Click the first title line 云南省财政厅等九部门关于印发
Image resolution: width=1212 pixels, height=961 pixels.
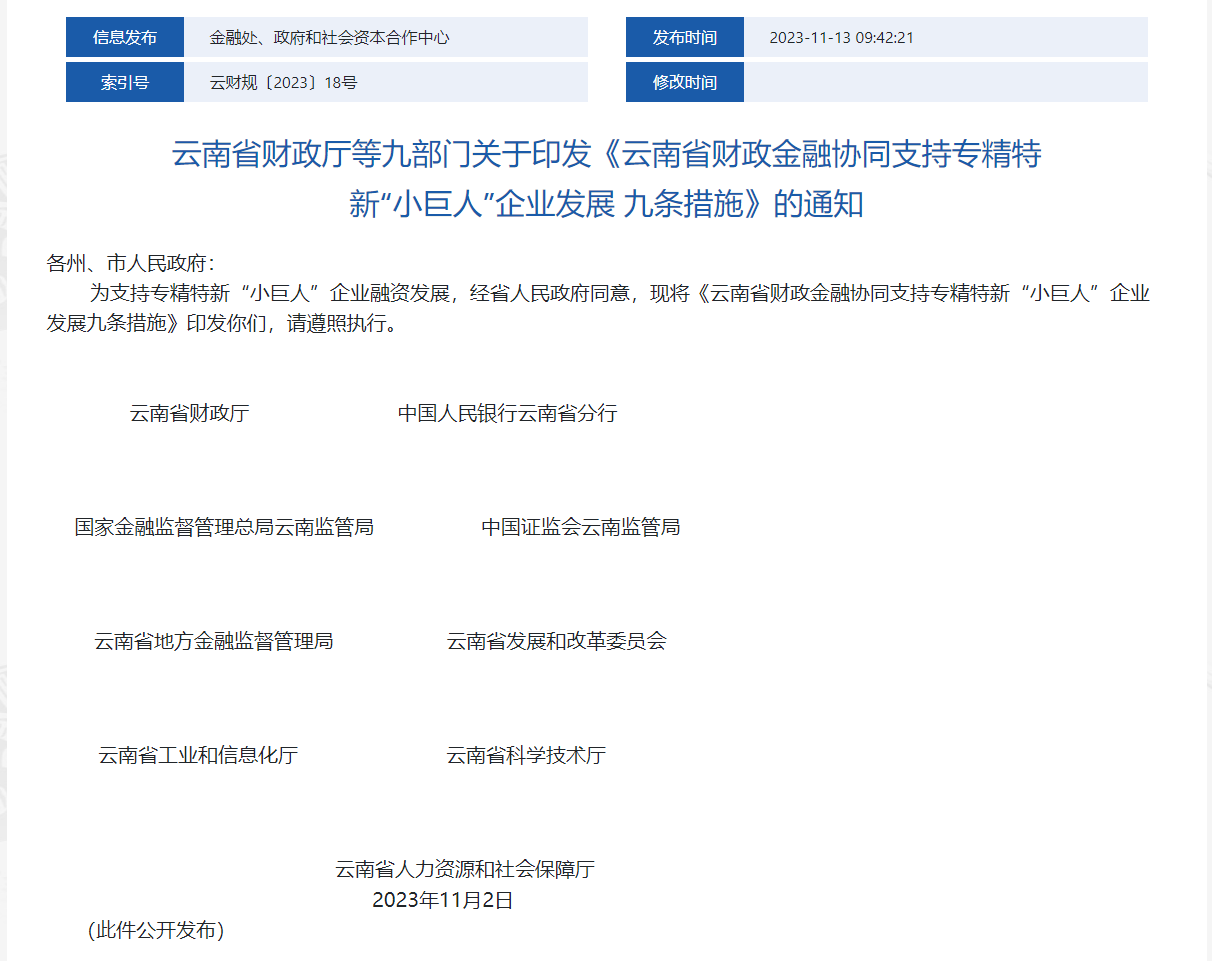607,154
